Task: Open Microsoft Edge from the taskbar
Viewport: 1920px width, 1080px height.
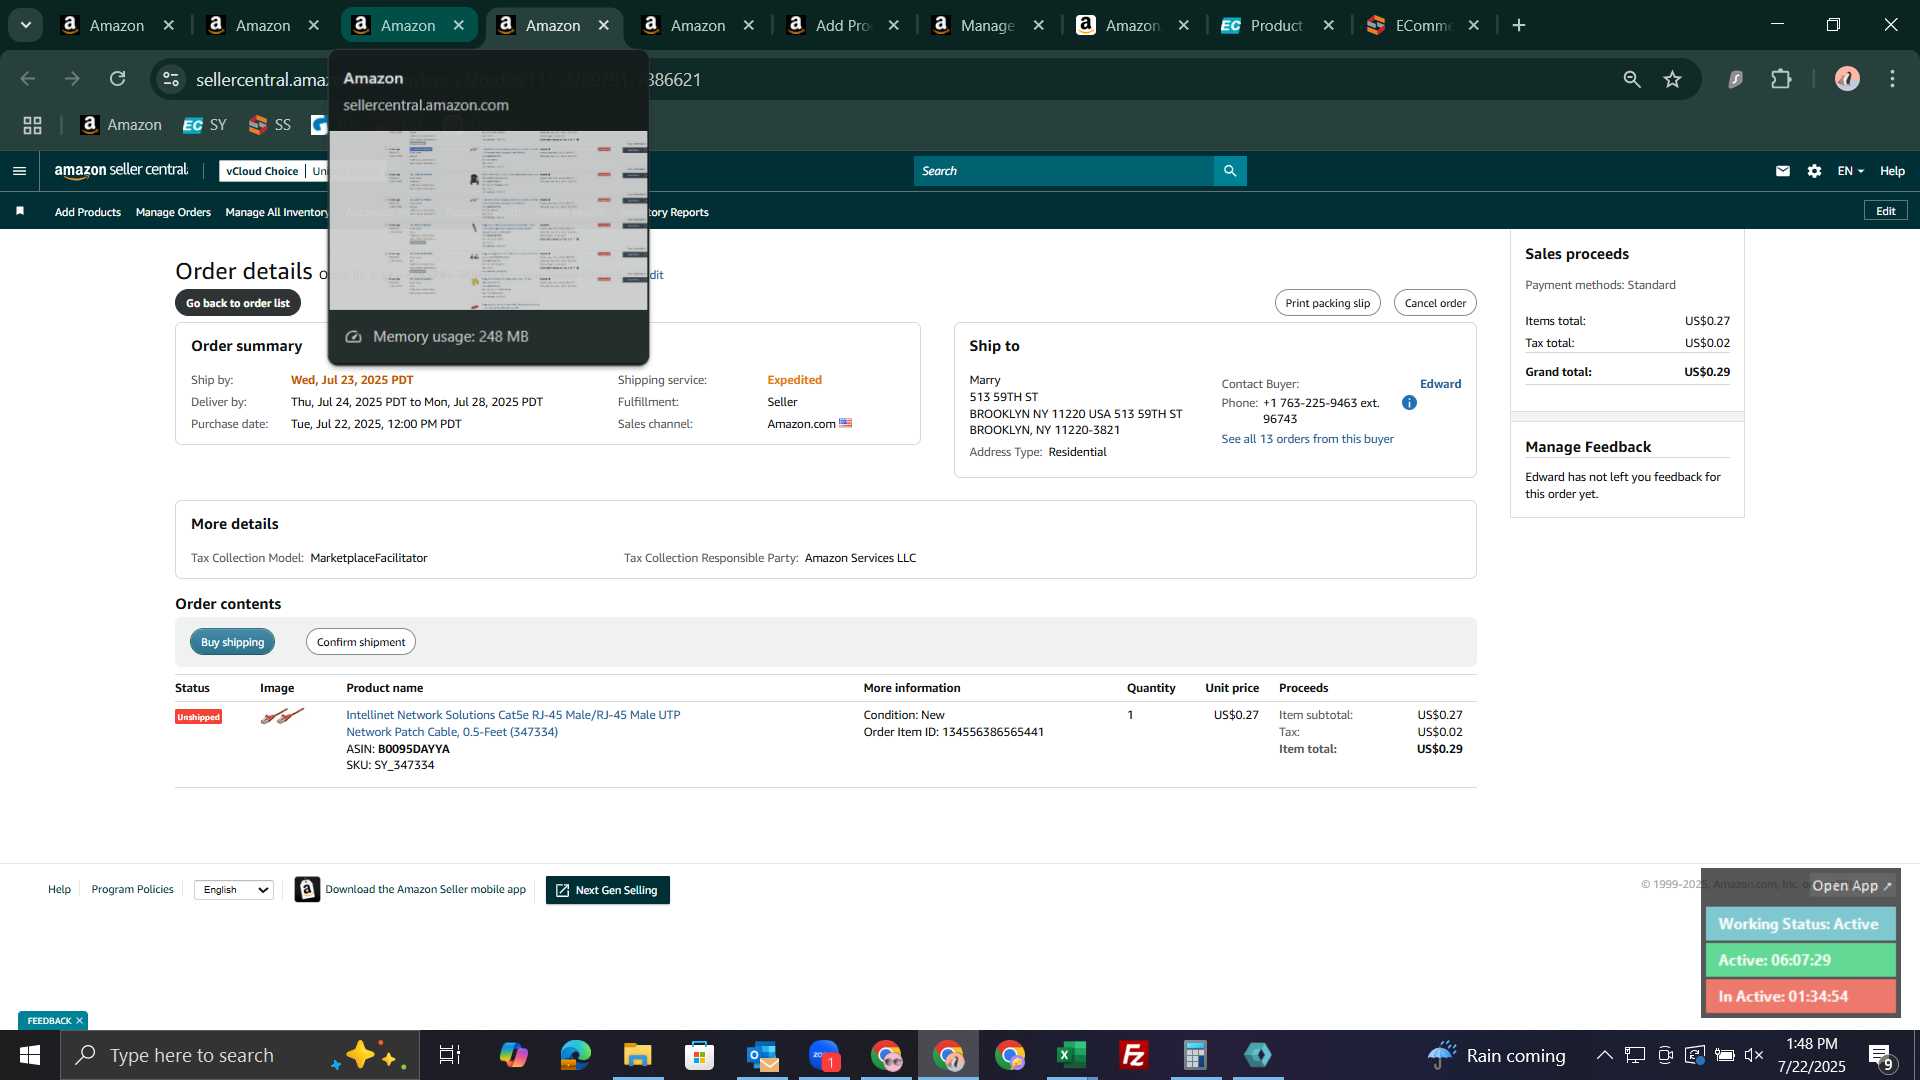Action: [x=575, y=1055]
